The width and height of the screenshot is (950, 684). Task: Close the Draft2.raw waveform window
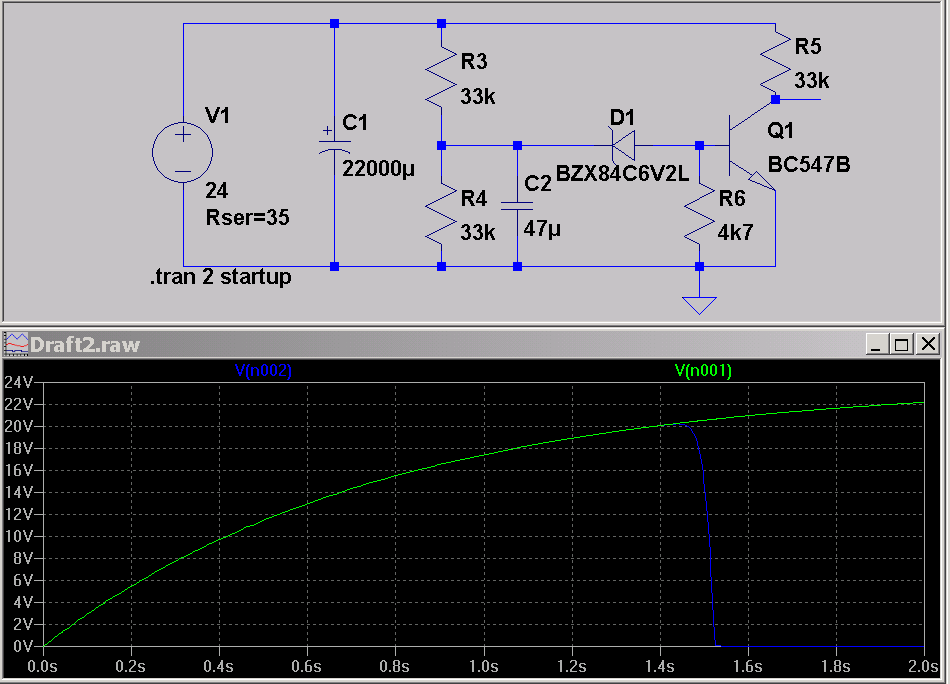pos(928,344)
